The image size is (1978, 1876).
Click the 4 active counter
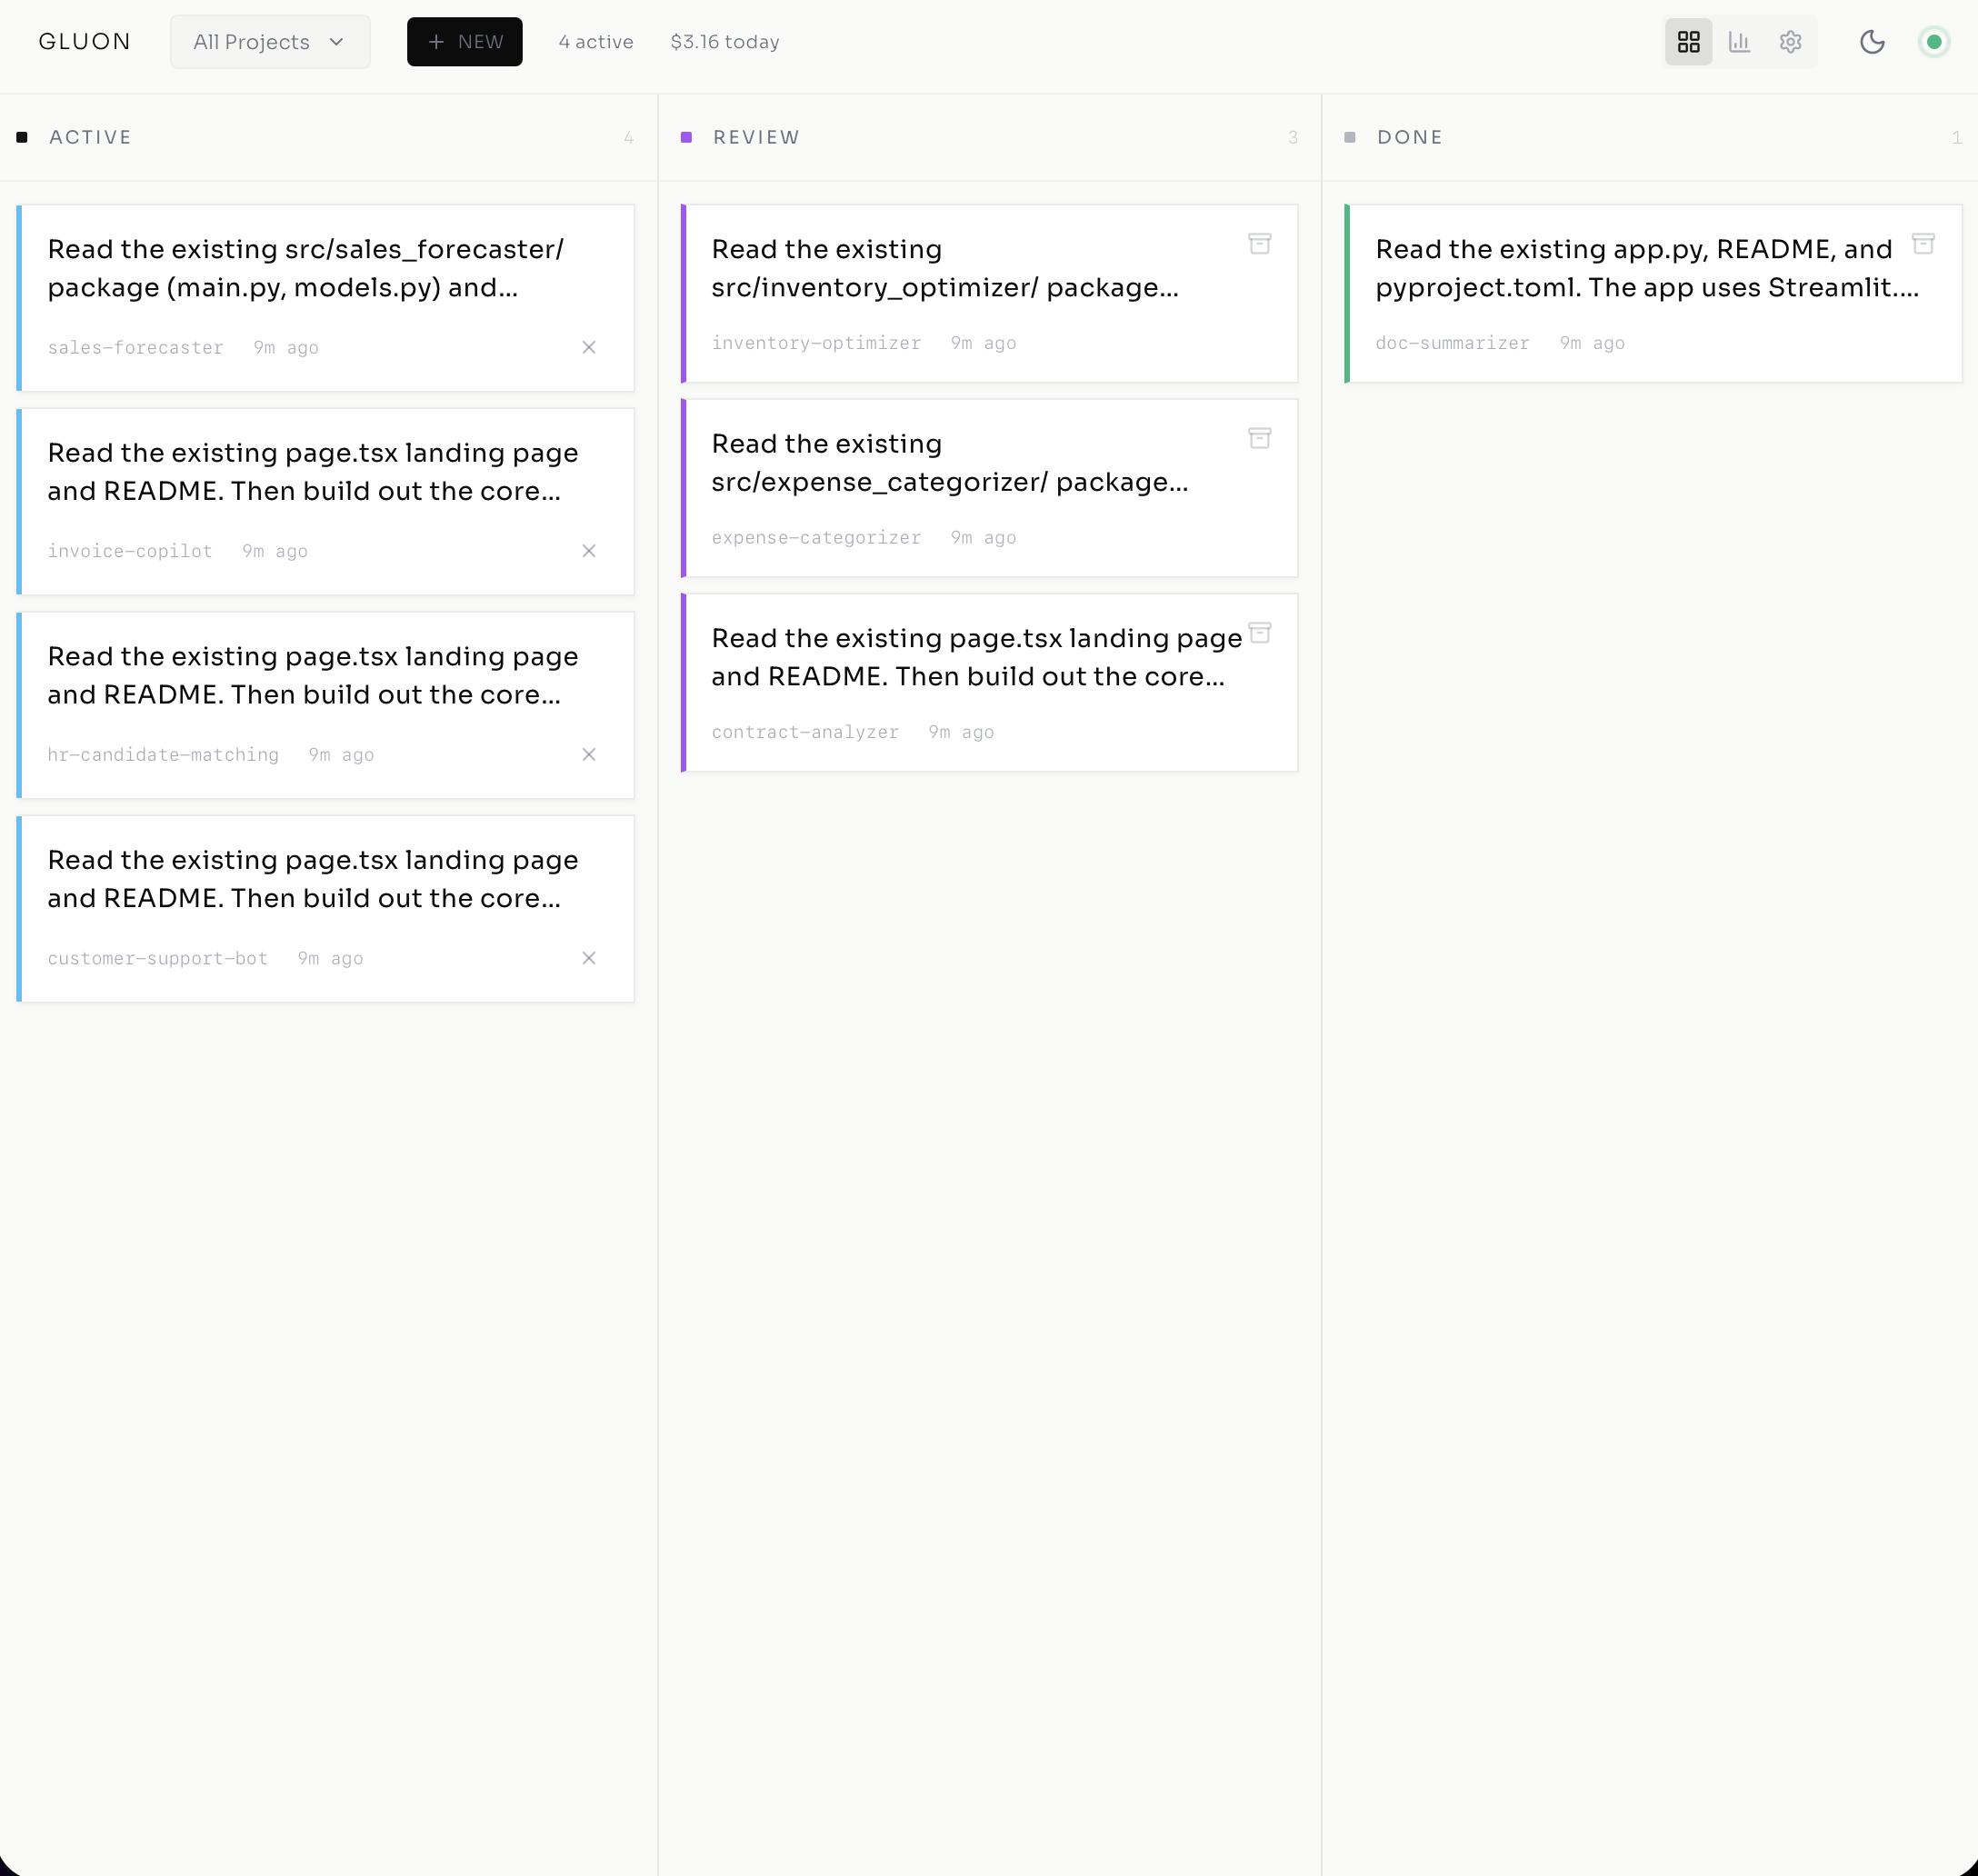[595, 41]
